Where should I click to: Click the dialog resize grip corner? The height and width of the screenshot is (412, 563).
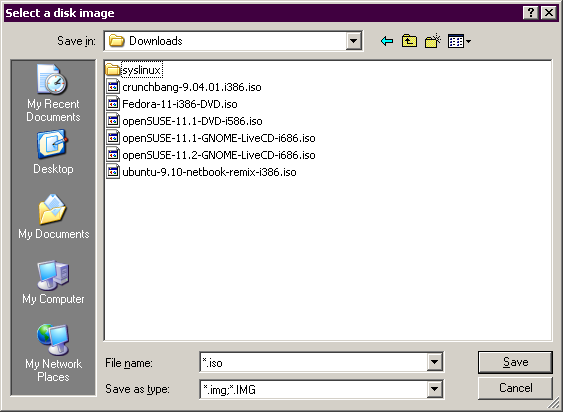click(554, 403)
